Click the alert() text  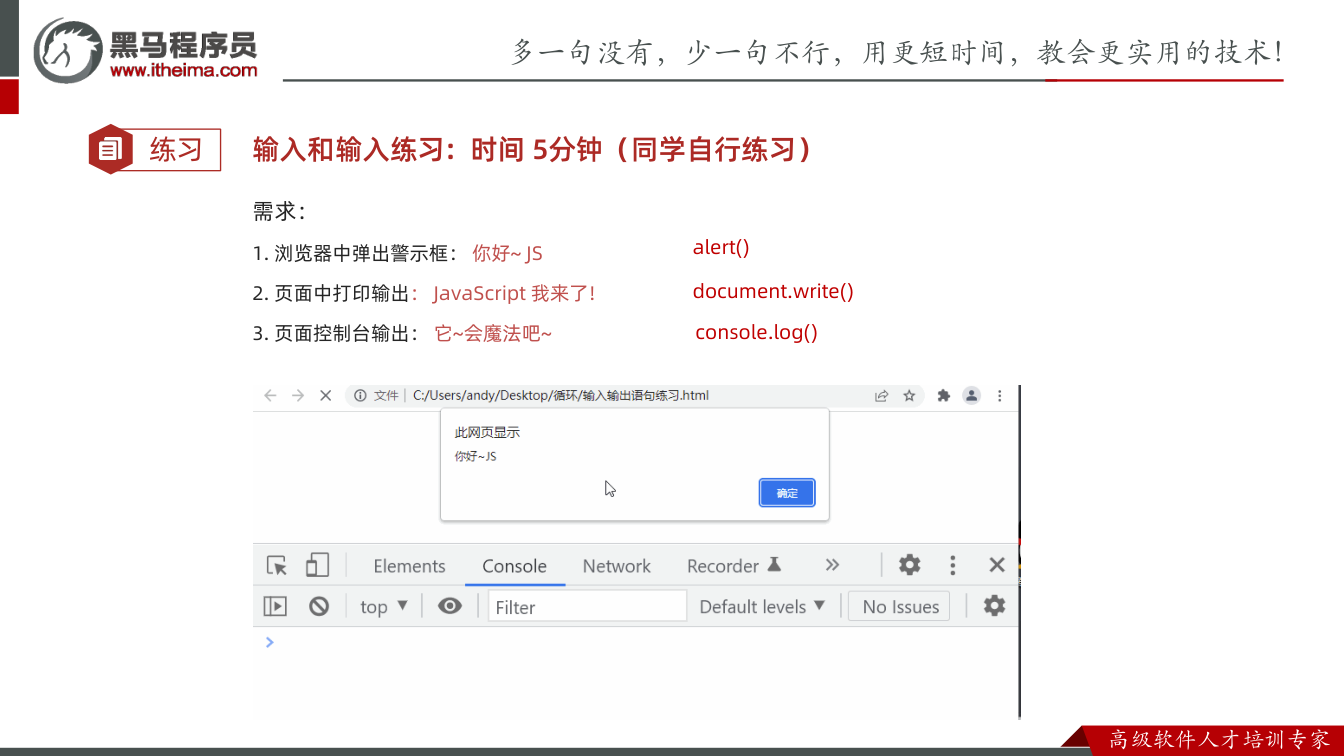721,247
